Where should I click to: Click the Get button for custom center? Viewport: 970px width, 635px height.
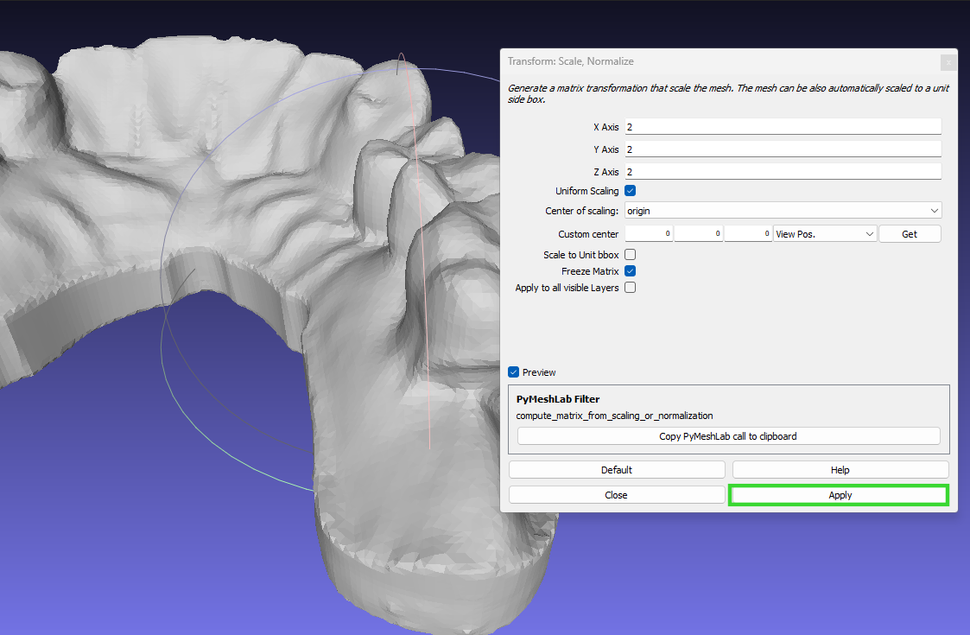tap(909, 232)
